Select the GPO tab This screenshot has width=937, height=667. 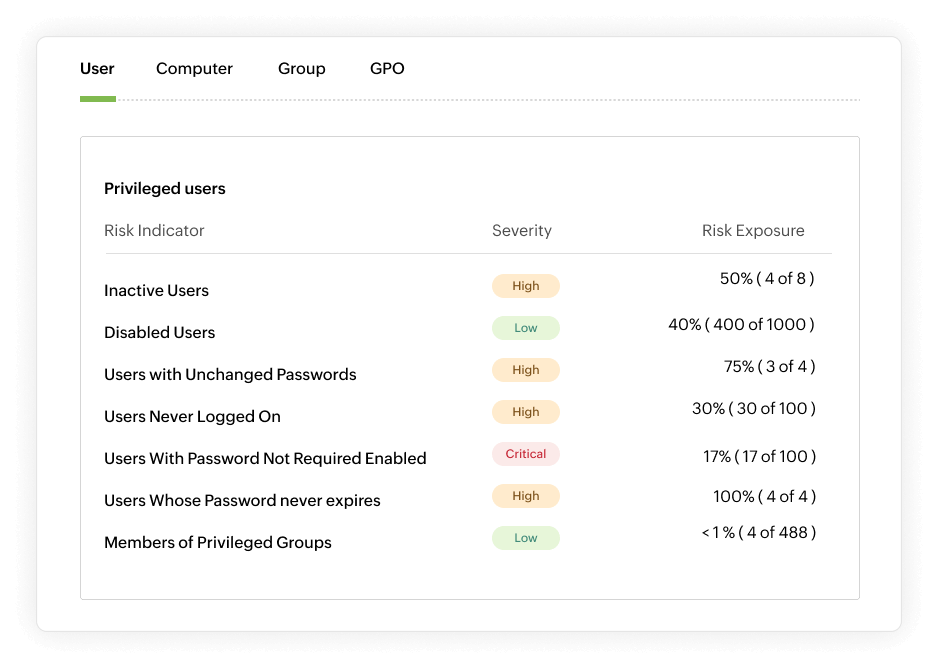[386, 68]
